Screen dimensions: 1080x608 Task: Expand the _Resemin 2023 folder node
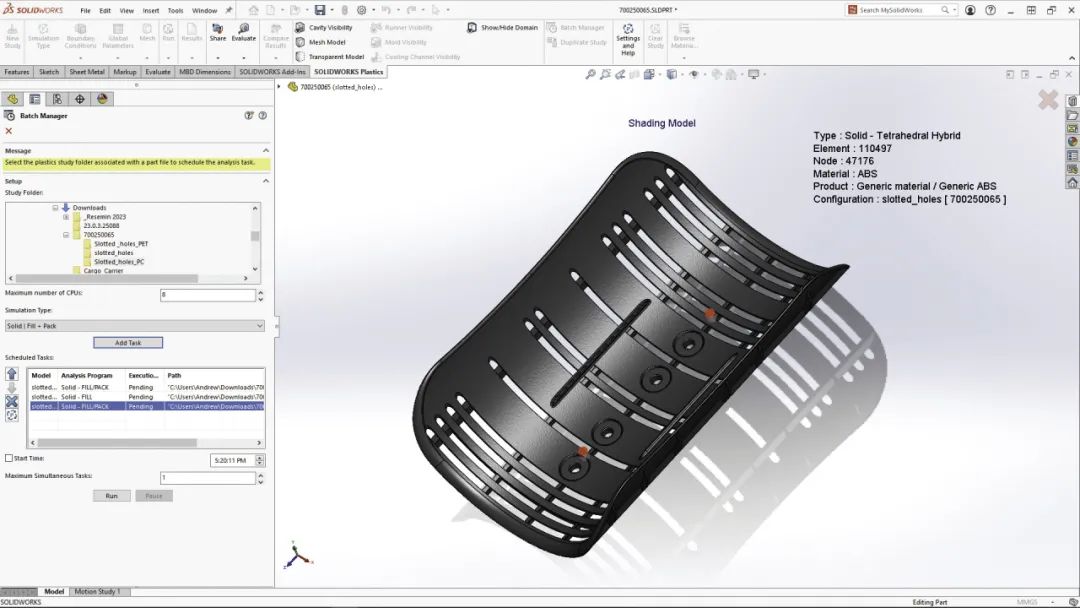click(65, 217)
